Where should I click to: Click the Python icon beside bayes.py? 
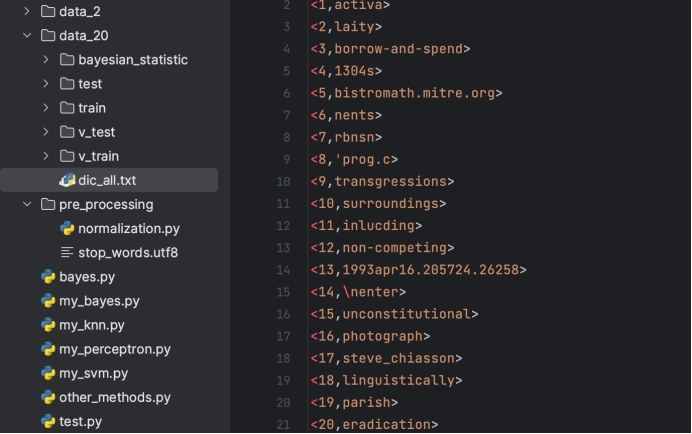point(48,277)
